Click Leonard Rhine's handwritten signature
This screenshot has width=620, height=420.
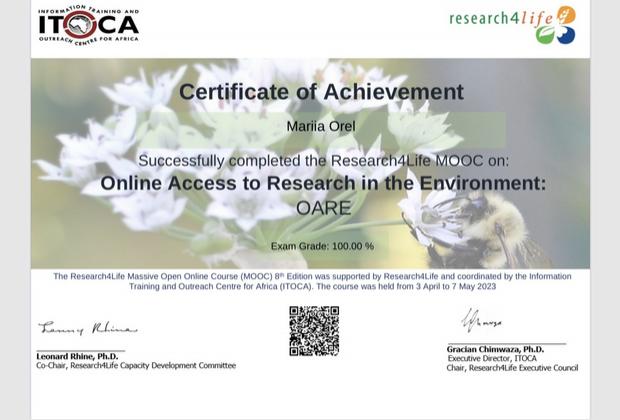click(x=87, y=329)
